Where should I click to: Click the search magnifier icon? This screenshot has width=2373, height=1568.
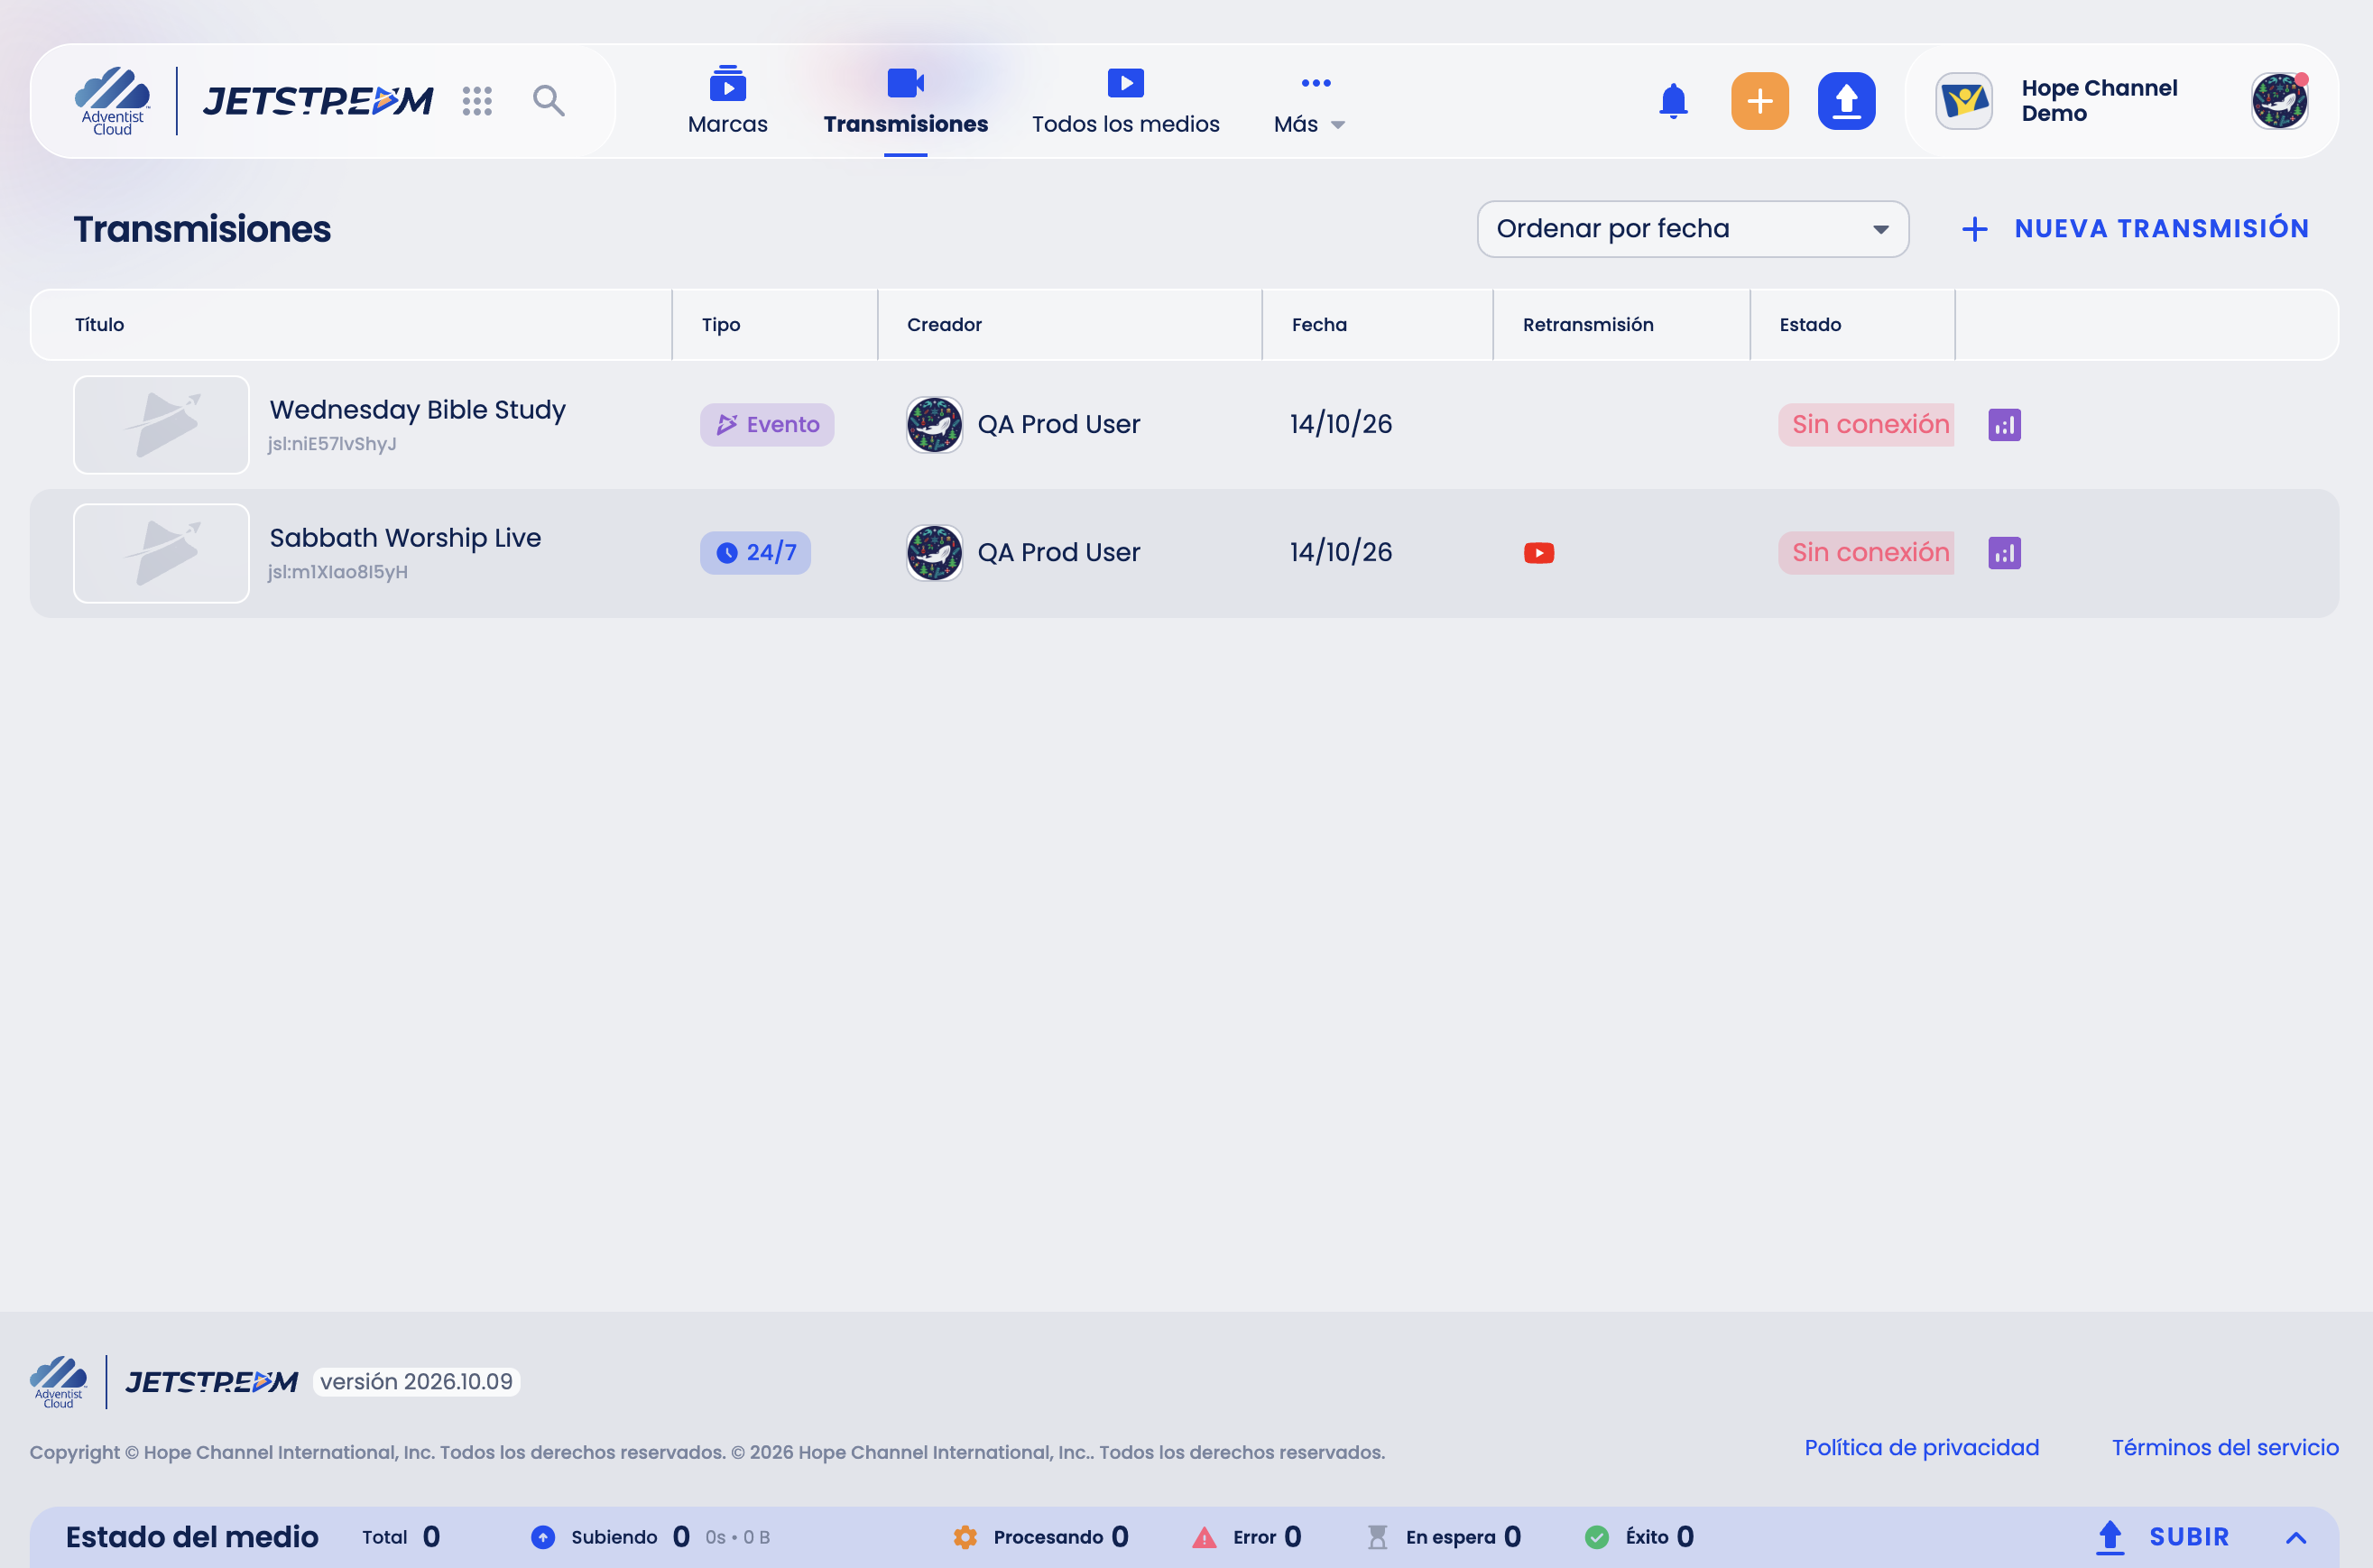coord(548,100)
